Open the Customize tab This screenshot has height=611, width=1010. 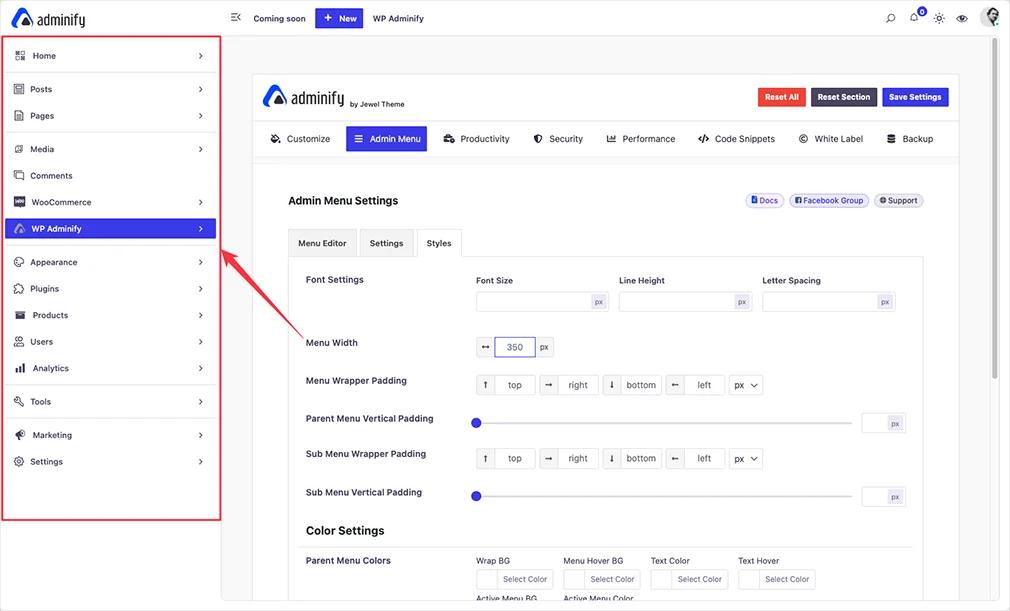point(300,138)
